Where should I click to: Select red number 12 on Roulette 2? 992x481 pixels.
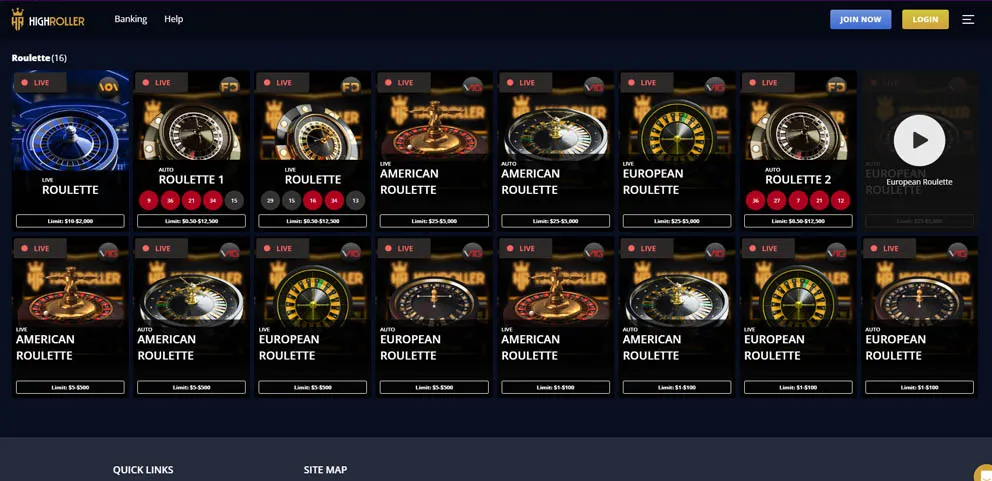click(841, 201)
